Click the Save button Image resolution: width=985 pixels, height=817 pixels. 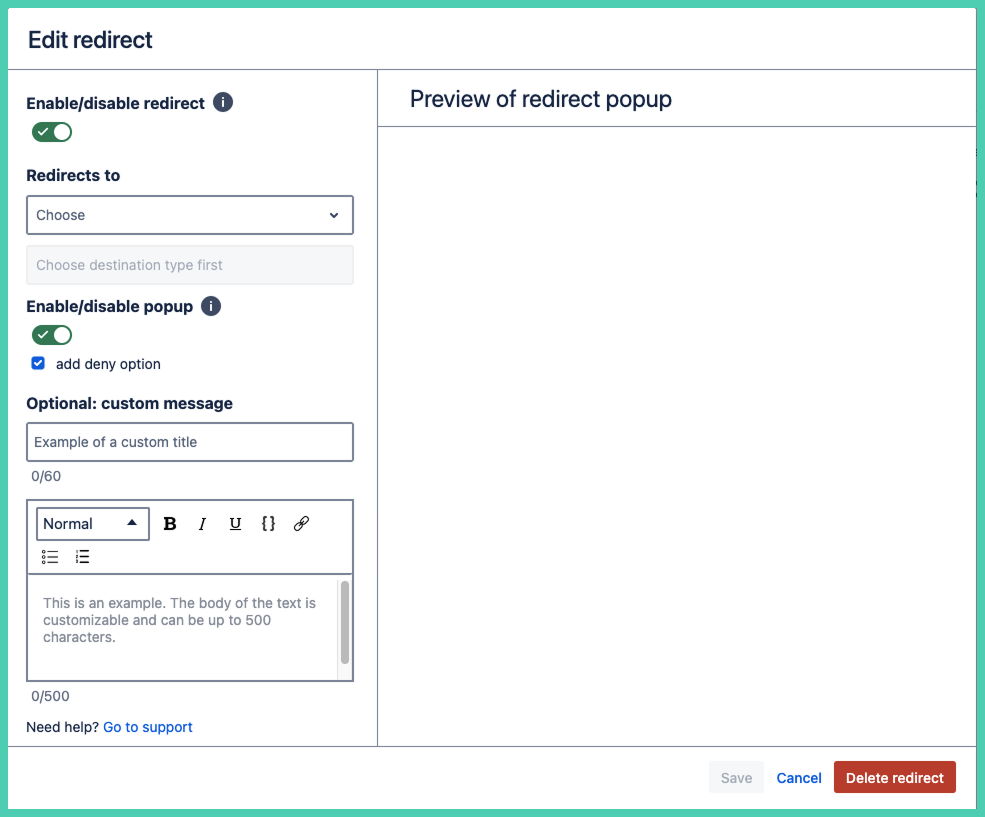pos(736,777)
